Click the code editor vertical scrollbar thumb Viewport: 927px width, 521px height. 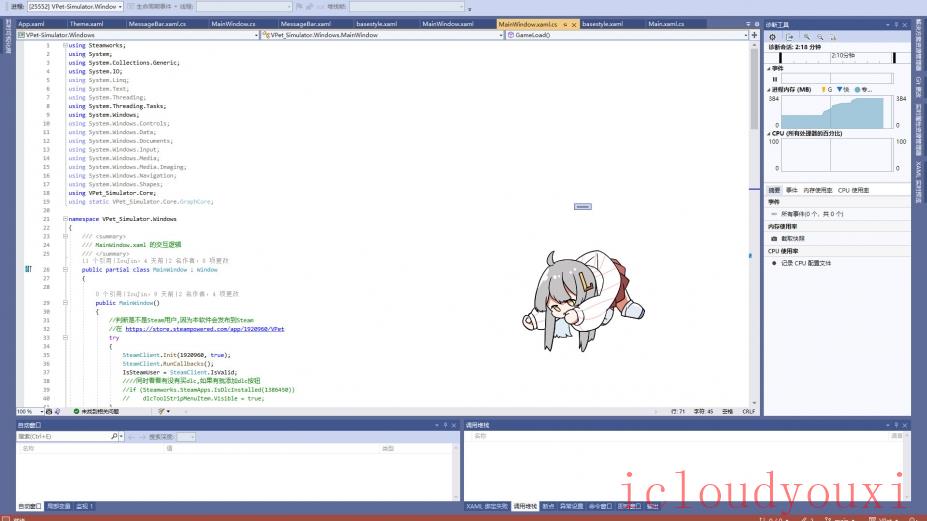754,89
